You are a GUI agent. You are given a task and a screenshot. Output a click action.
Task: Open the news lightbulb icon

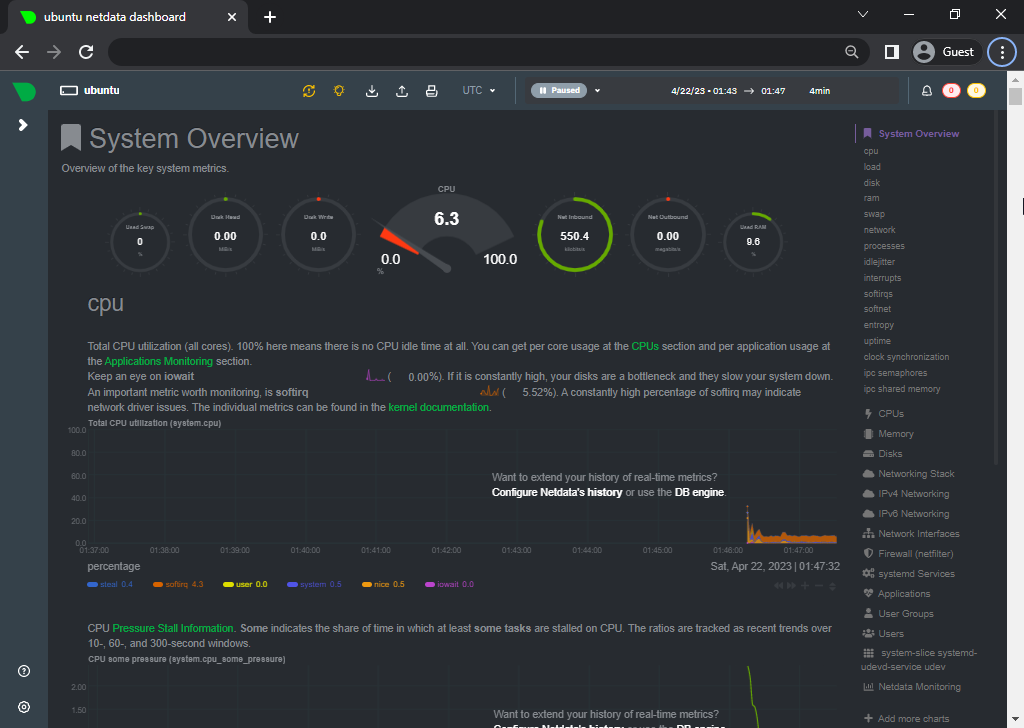pyautogui.click(x=339, y=91)
